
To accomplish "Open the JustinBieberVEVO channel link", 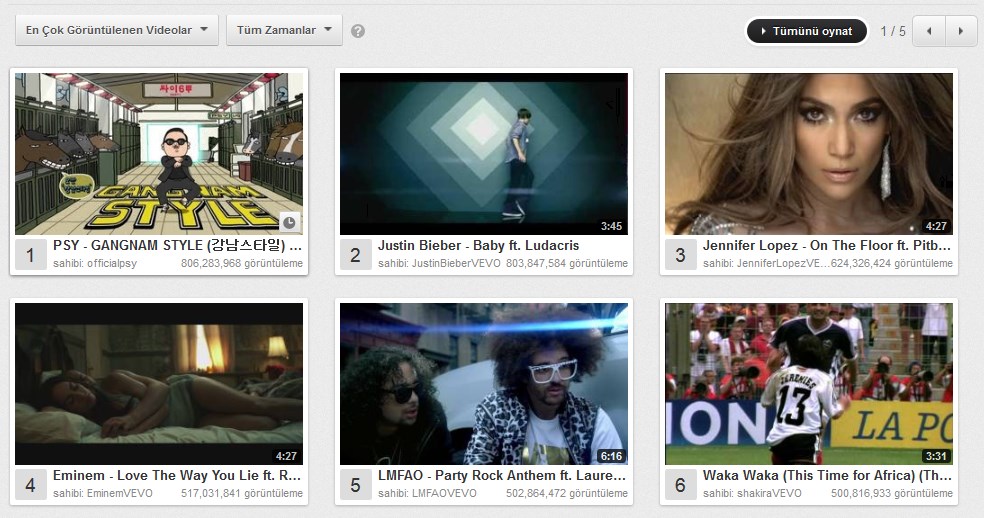I will (x=456, y=263).
